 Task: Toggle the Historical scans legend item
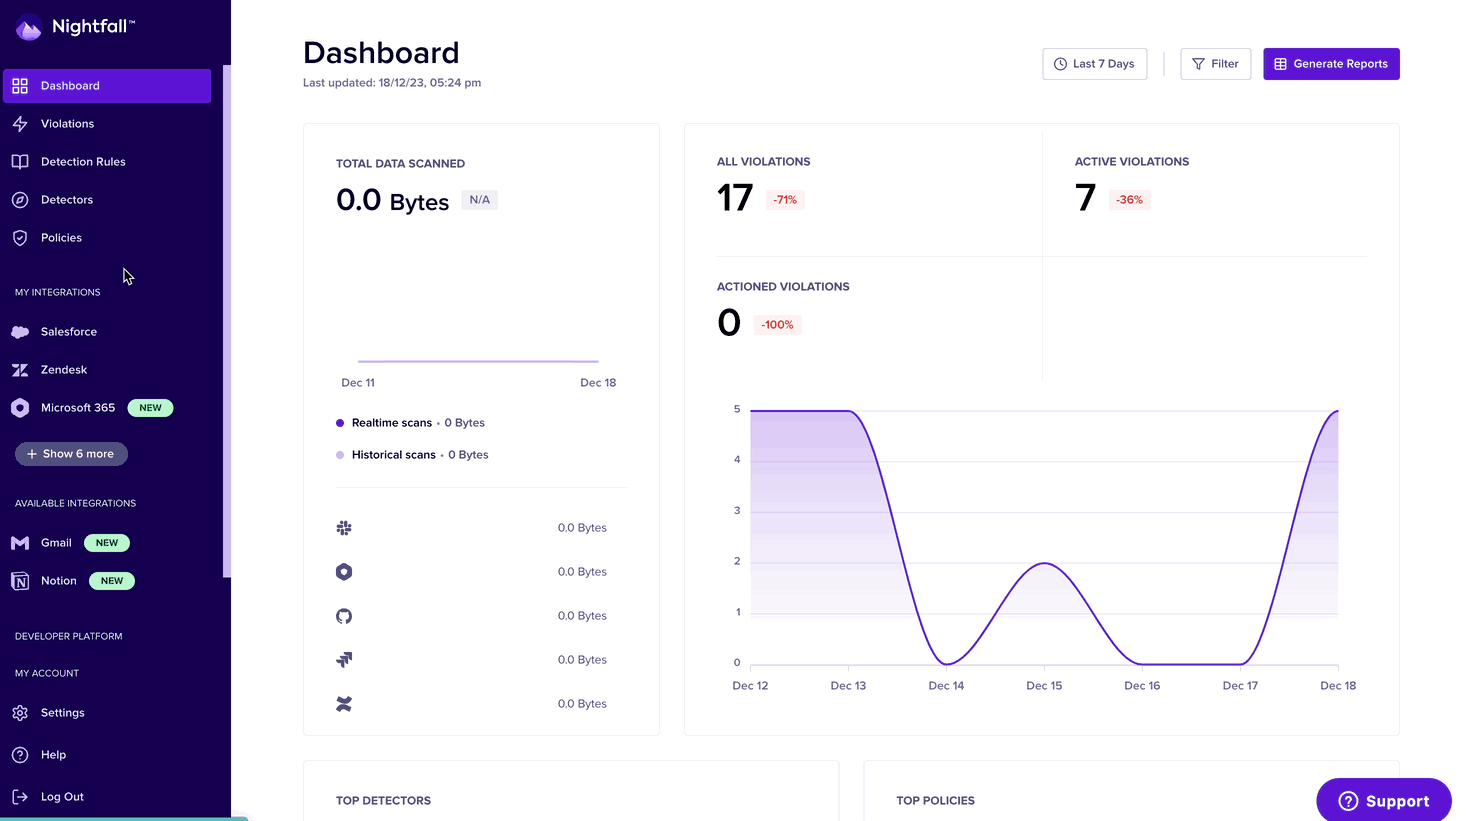(x=393, y=455)
